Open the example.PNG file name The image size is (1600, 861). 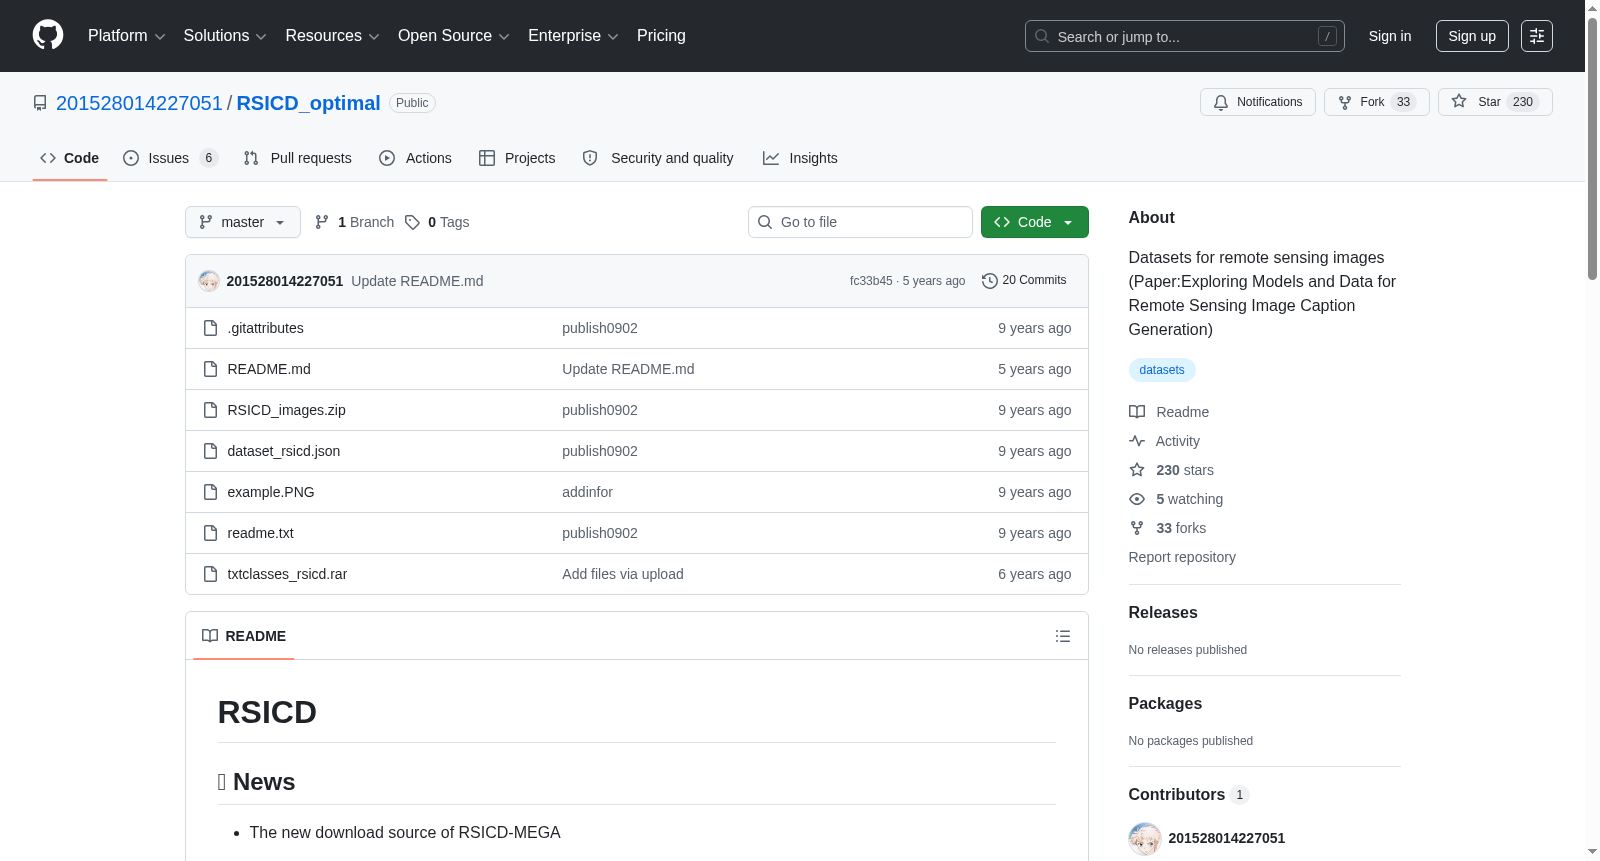271,492
